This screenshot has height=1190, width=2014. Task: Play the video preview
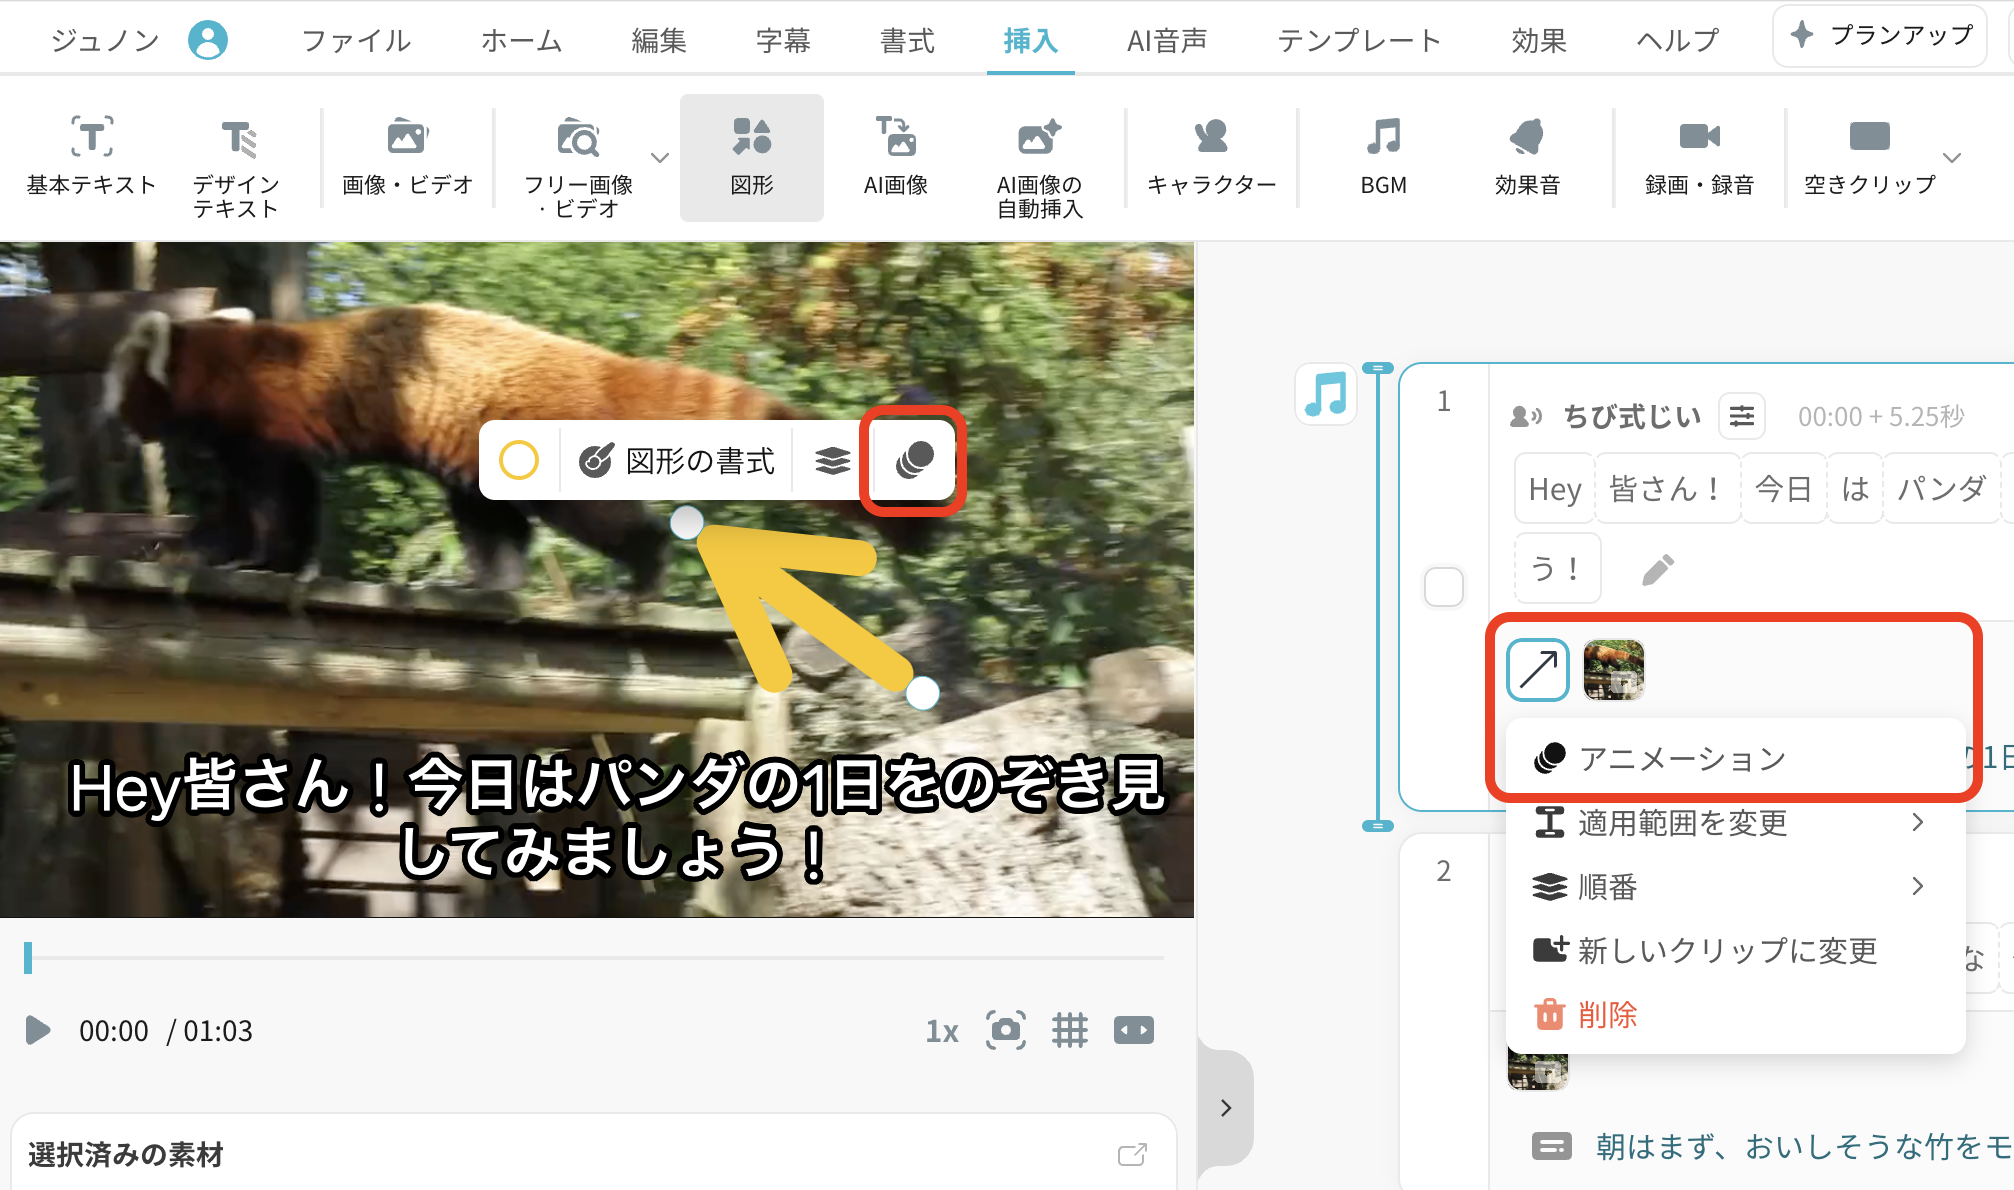point(38,1030)
